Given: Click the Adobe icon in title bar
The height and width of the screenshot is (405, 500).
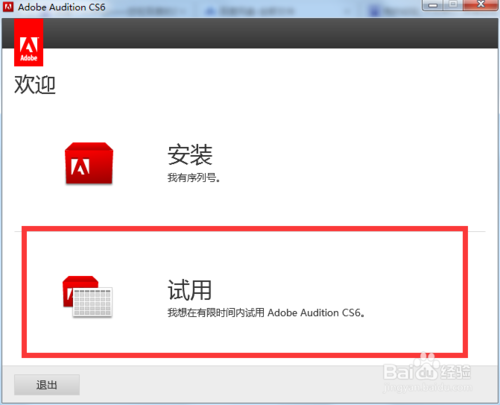Looking at the screenshot, I should point(8,7).
